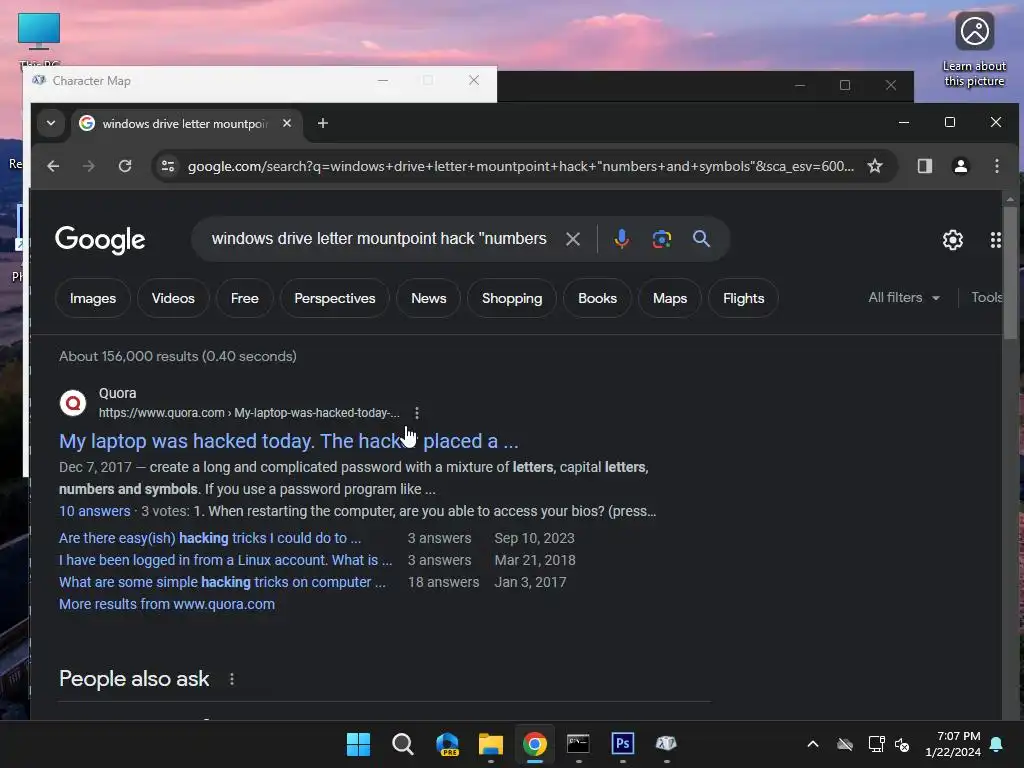This screenshot has height=768, width=1024.
Task: Switch to Command Prompt in the taskbar
Action: click(579, 744)
